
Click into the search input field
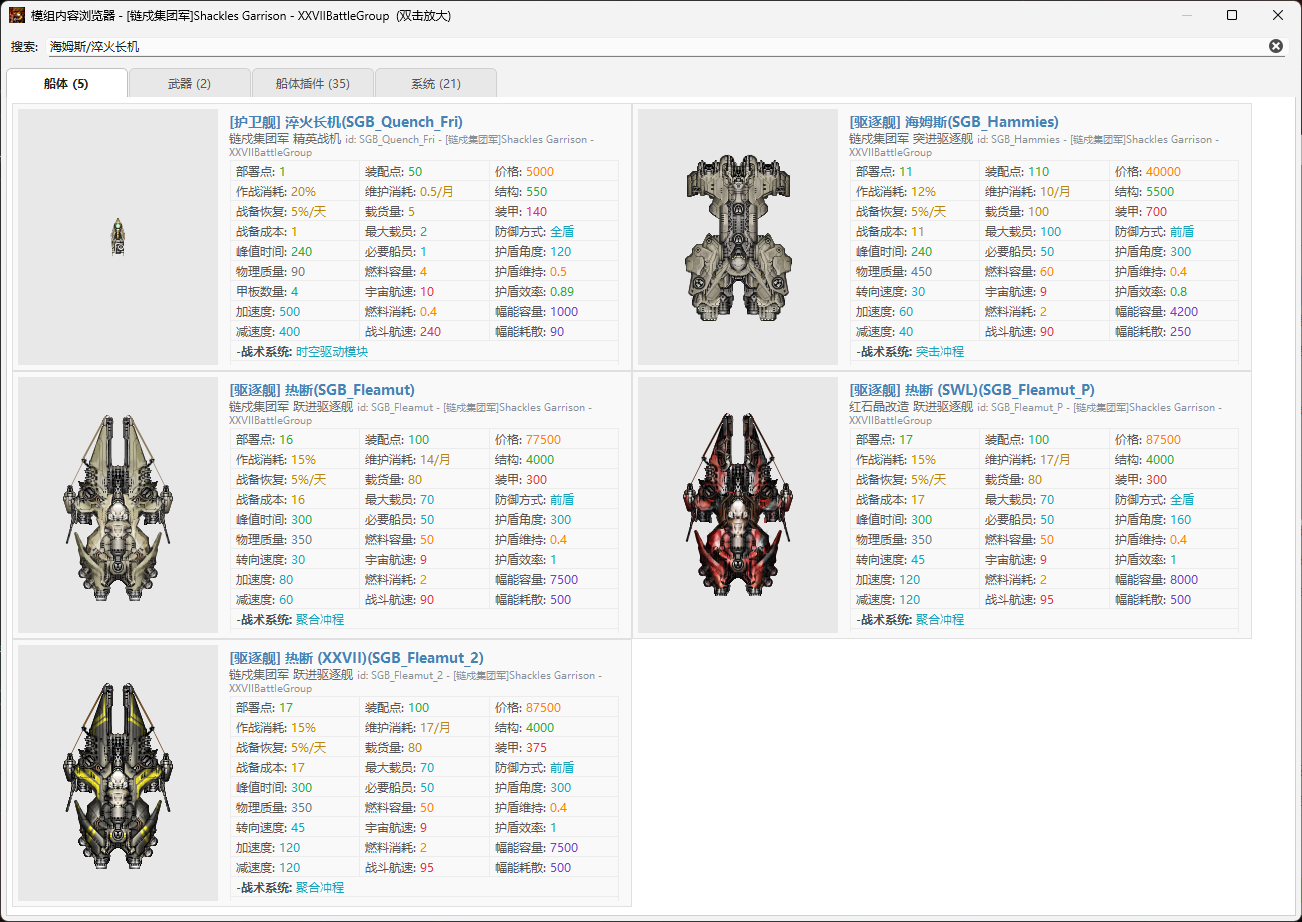(x=650, y=46)
